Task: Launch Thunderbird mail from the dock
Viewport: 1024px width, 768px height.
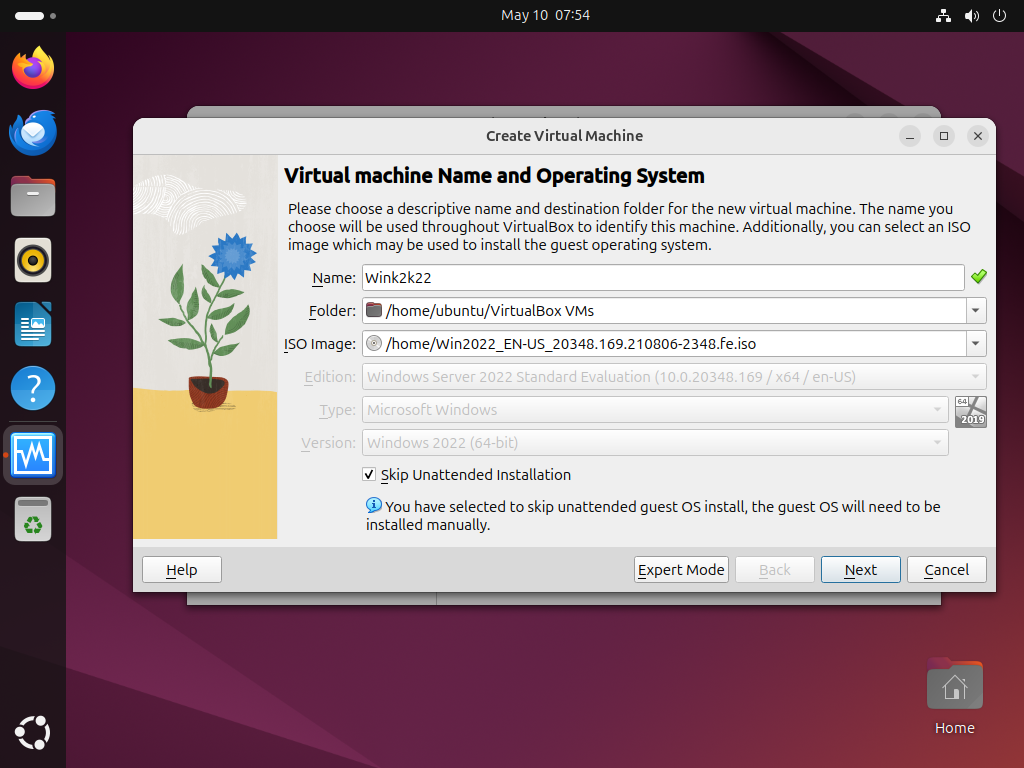Action: [x=33, y=133]
